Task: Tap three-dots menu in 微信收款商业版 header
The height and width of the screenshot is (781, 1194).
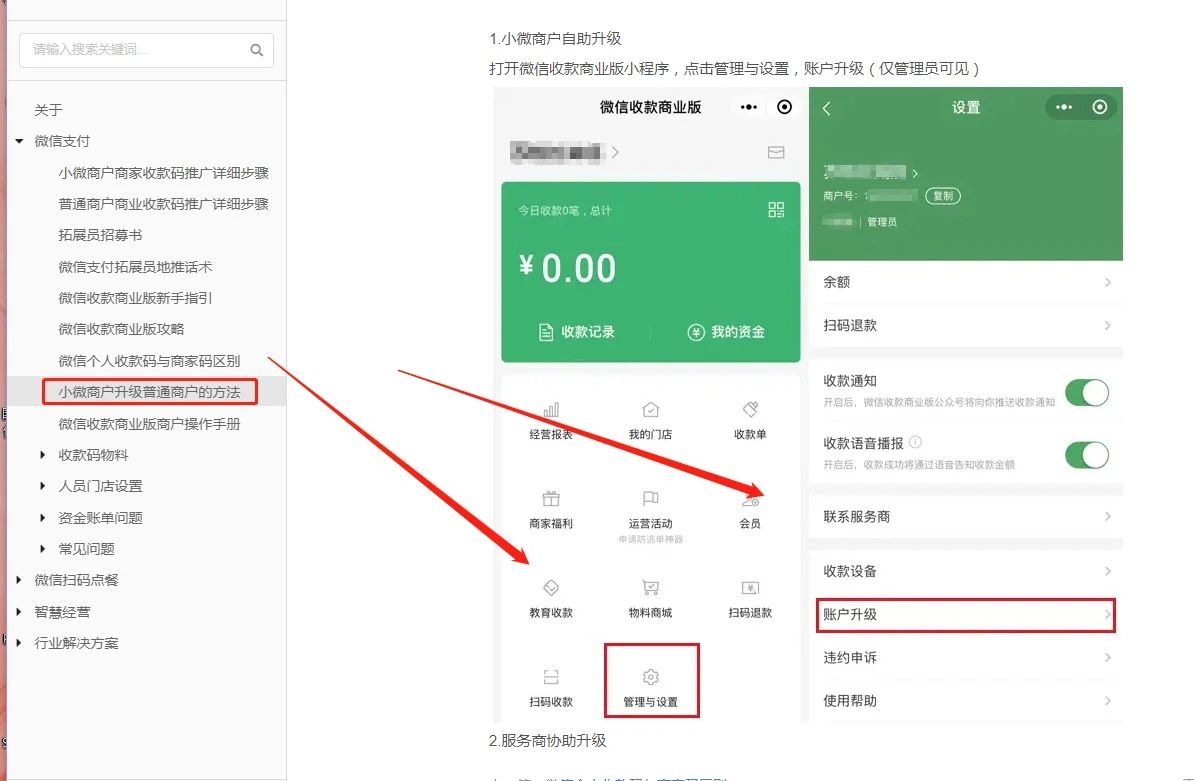Action: pyautogui.click(x=749, y=107)
